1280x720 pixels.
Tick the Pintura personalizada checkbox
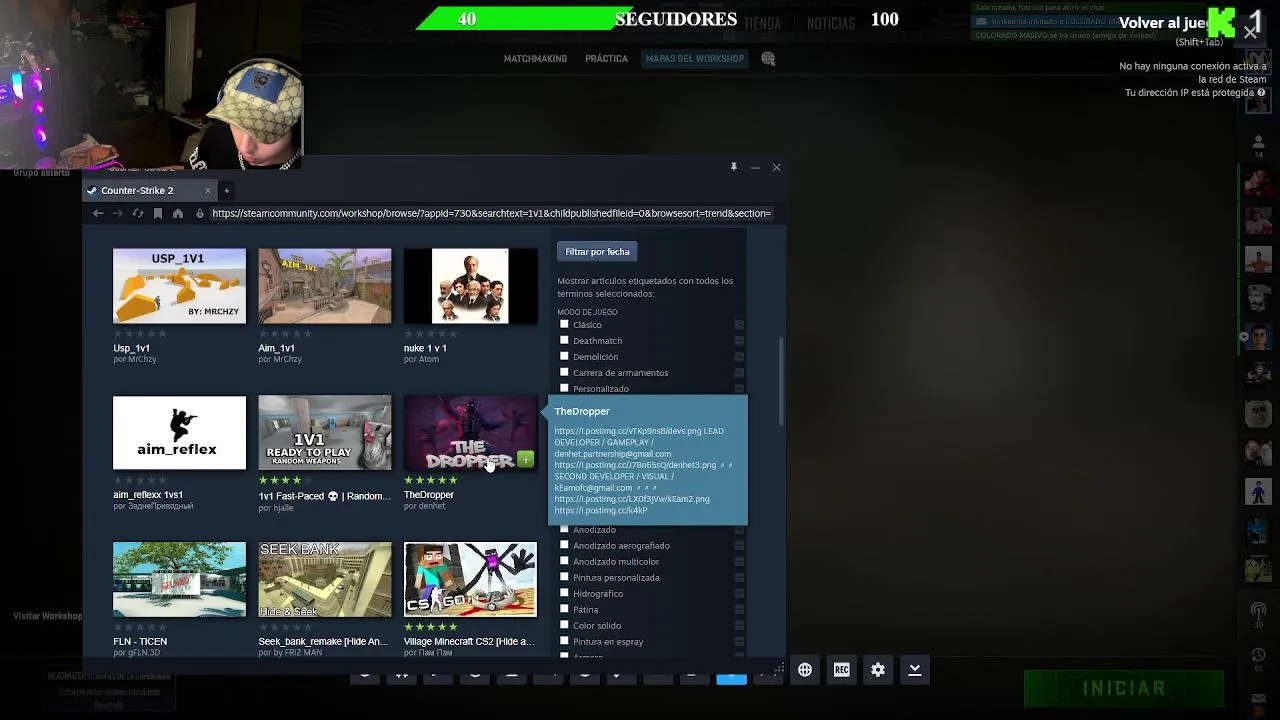tap(564, 577)
